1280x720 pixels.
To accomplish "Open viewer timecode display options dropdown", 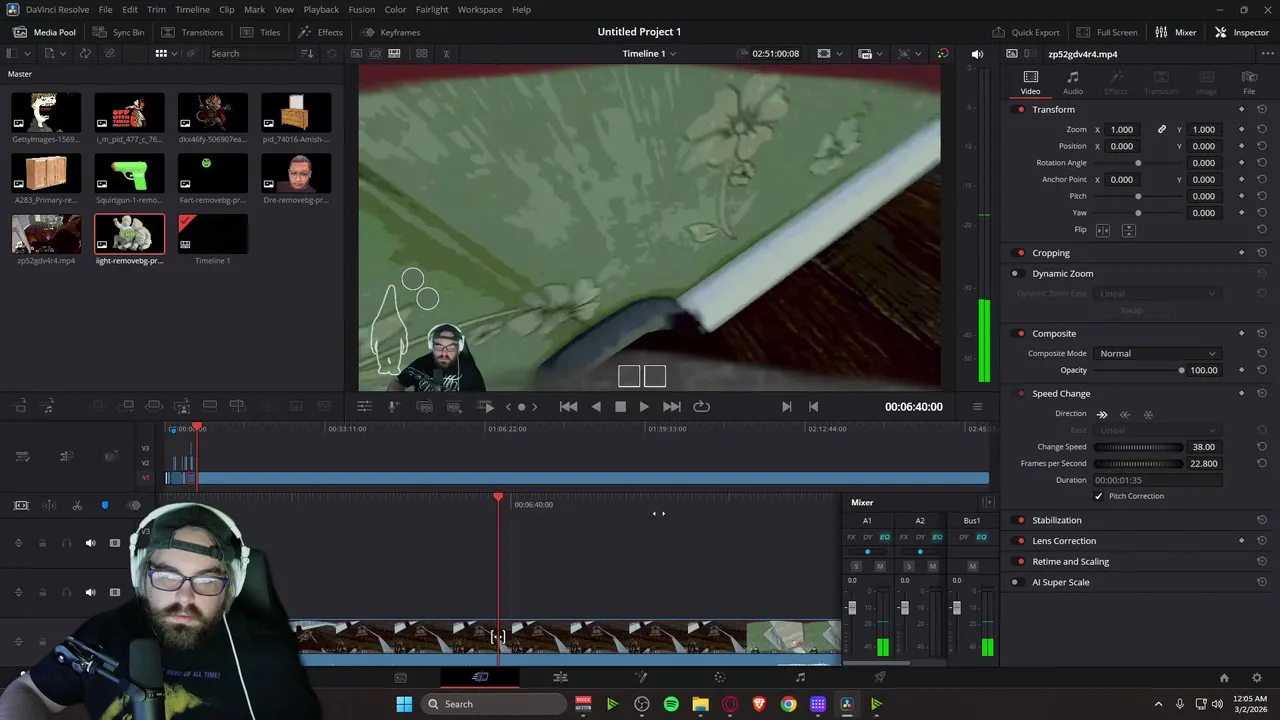I will click(977, 406).
